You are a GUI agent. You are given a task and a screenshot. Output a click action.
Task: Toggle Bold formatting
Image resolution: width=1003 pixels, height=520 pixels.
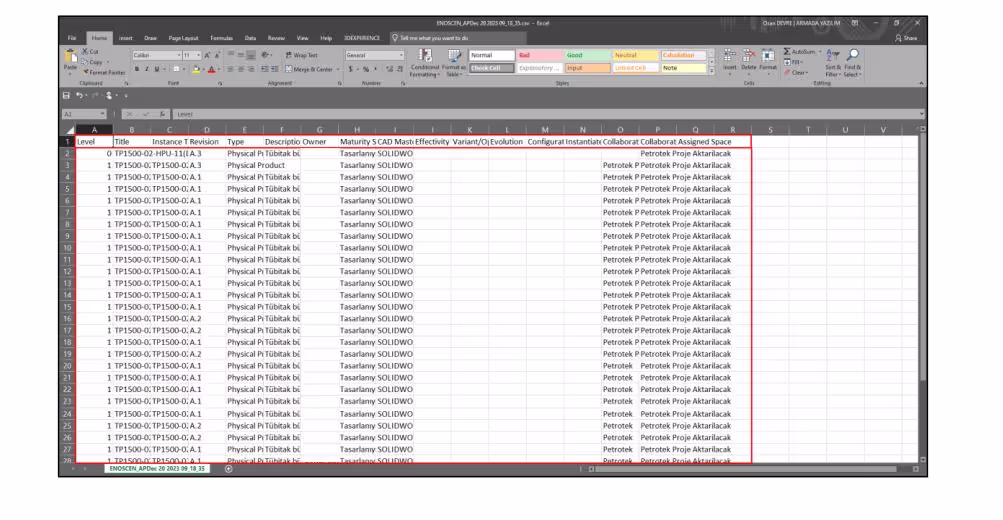tap(136, 69)
